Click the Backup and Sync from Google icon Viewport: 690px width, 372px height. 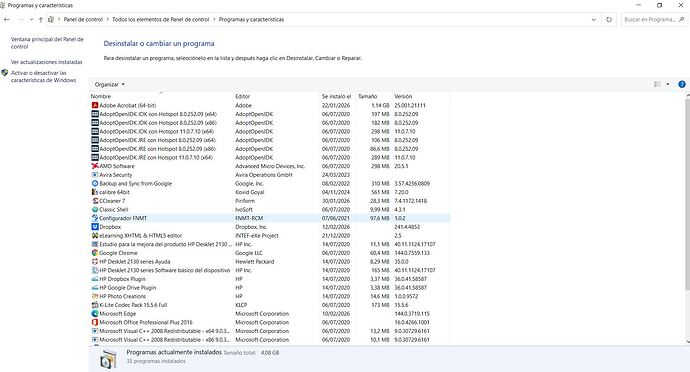[95, 183]
